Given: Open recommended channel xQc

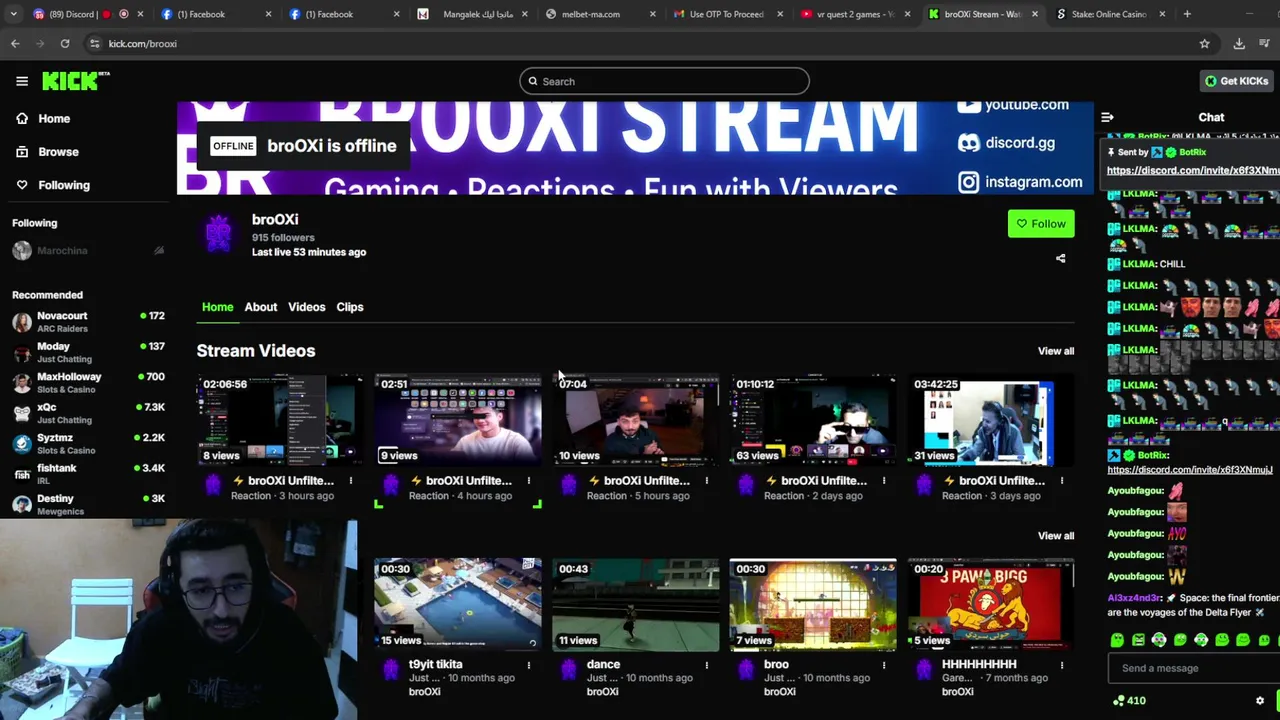Looking at the screenshot, I should tap(88, 413).
